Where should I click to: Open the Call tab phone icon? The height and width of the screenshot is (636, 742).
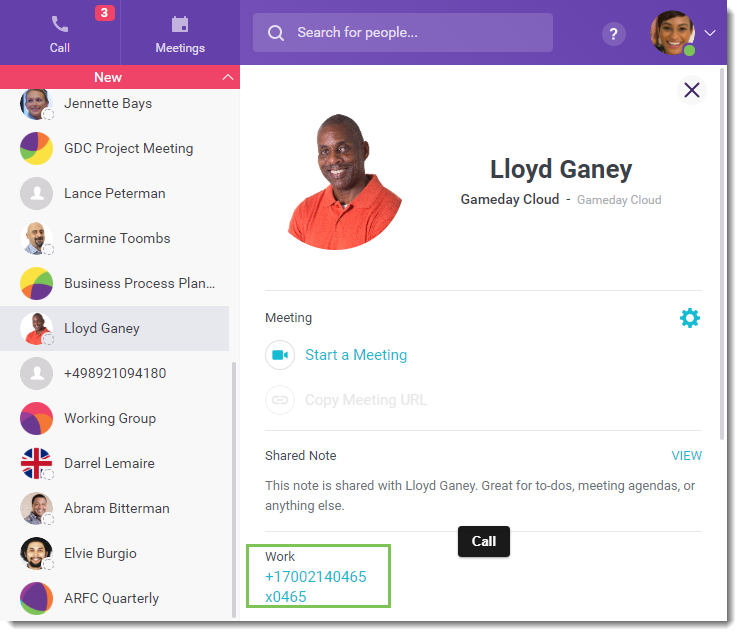(x=60, y=24)
